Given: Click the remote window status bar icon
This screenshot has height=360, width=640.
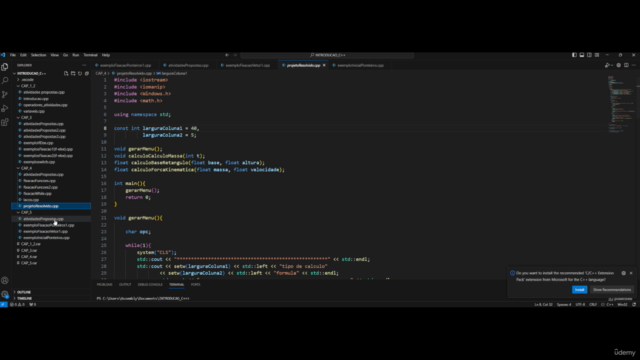Looking at the screenshot, I should pyautogui.click(x=4, y=304).
